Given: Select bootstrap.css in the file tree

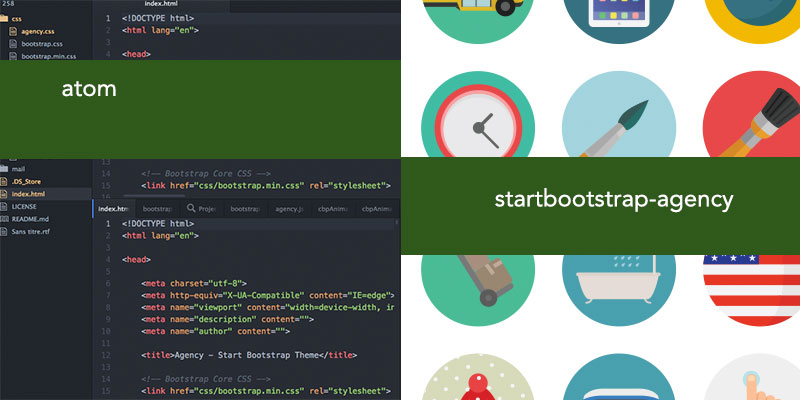Looking at the screenshot, I should click(x=42, y=44).
